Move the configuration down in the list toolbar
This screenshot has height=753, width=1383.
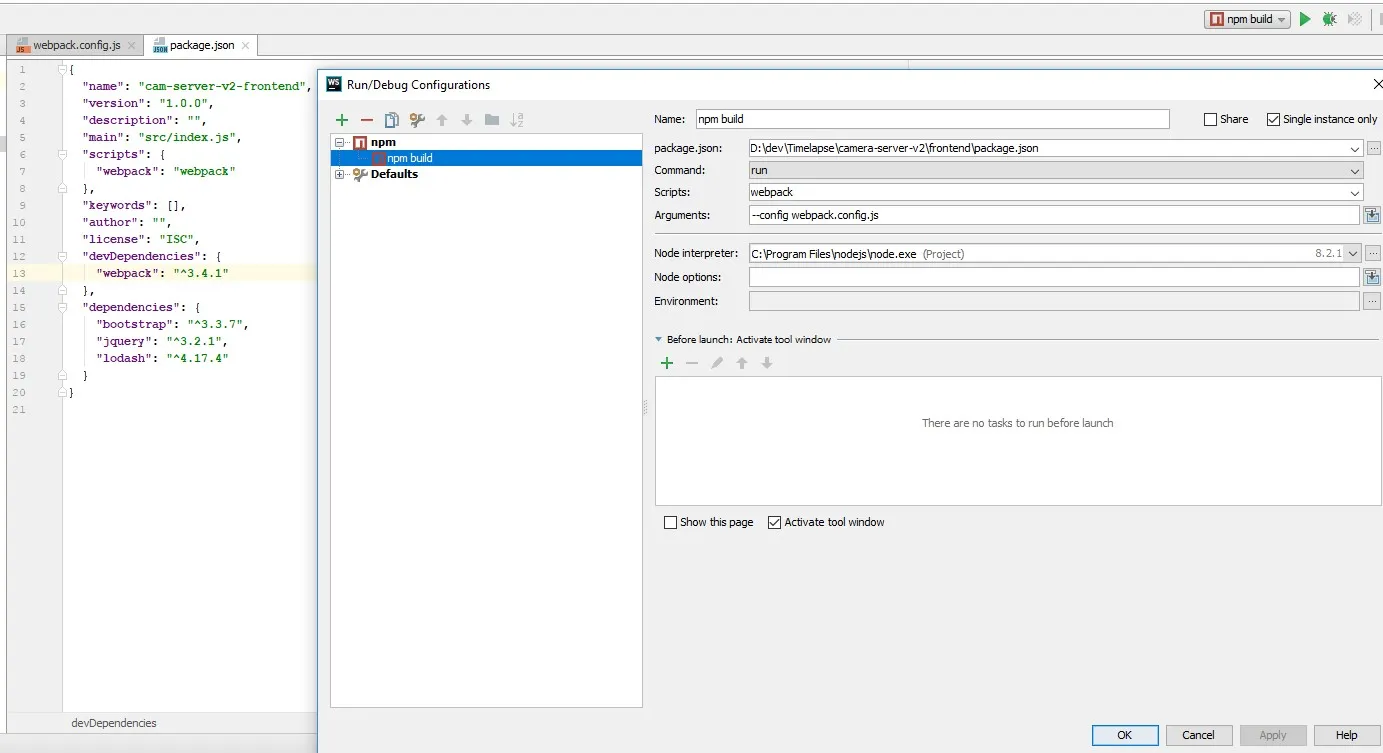466,120
